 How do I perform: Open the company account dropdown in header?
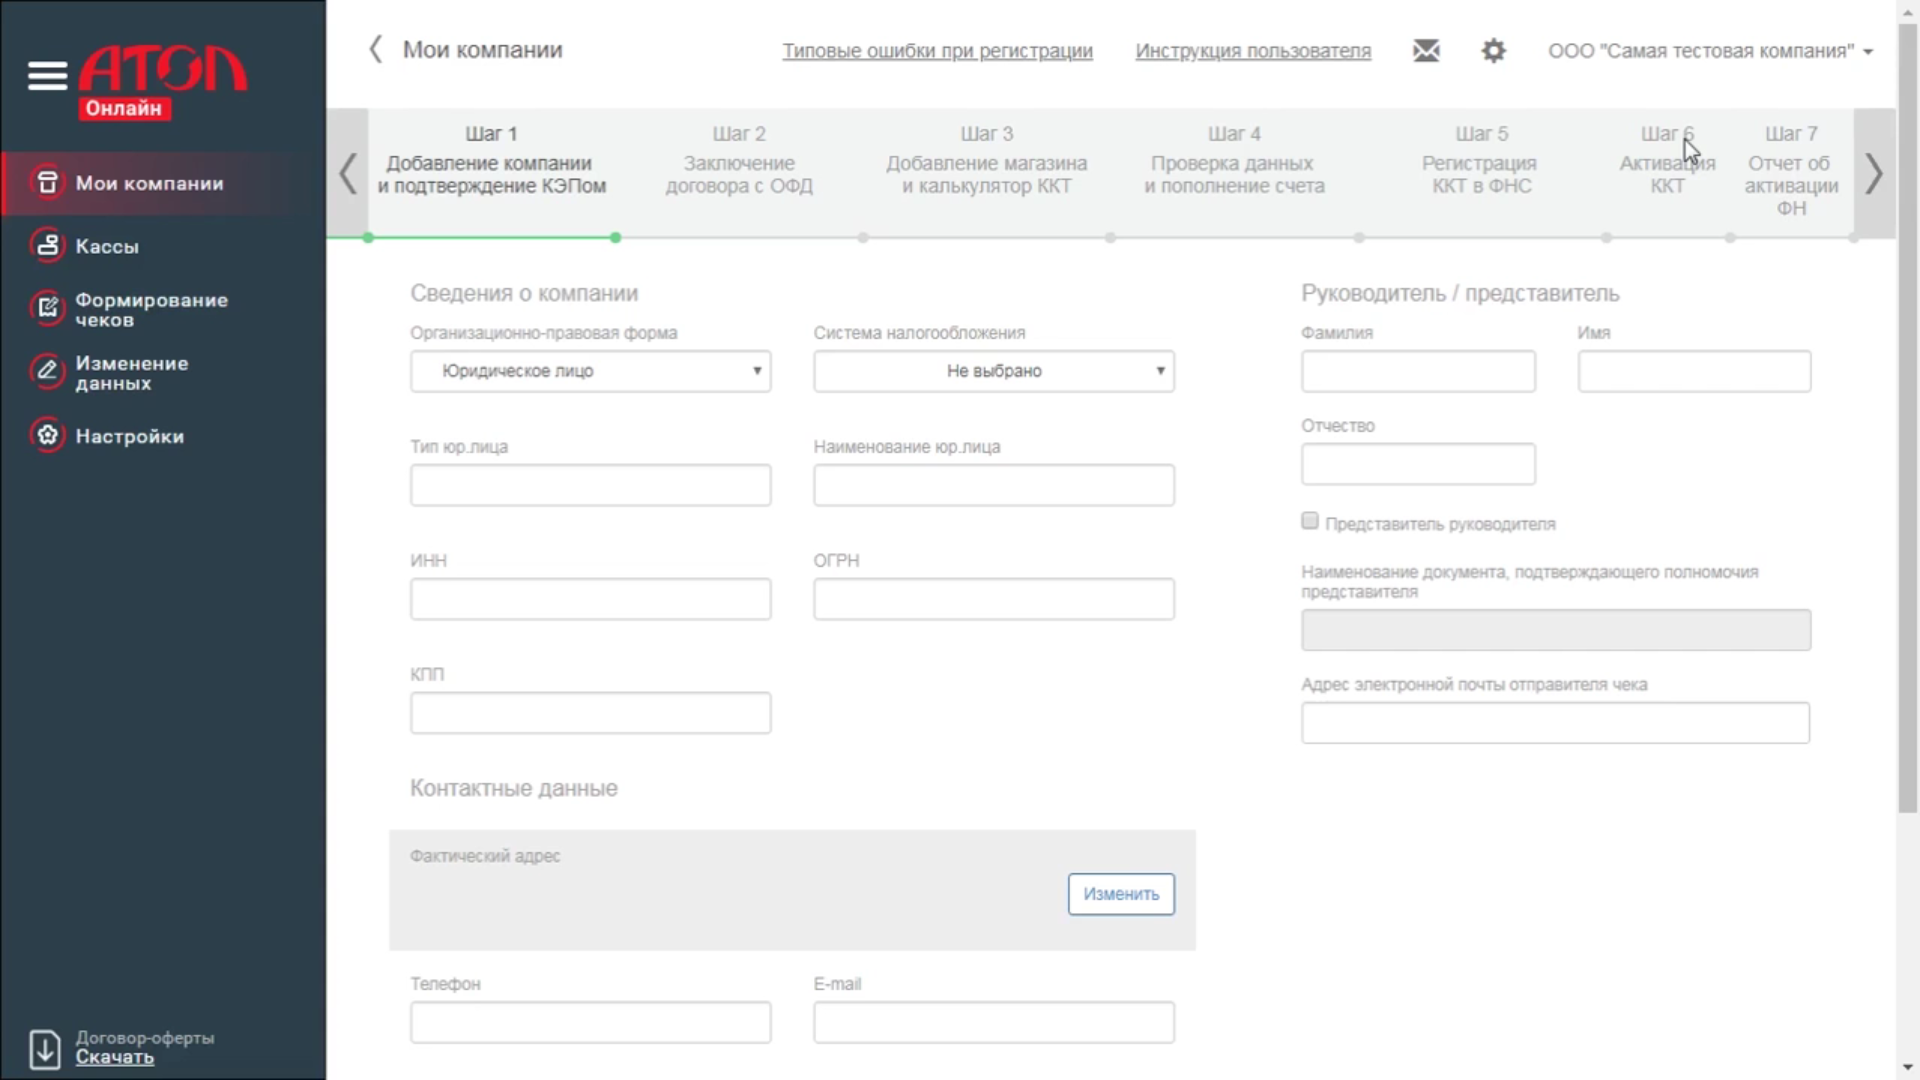(1710, 51)
